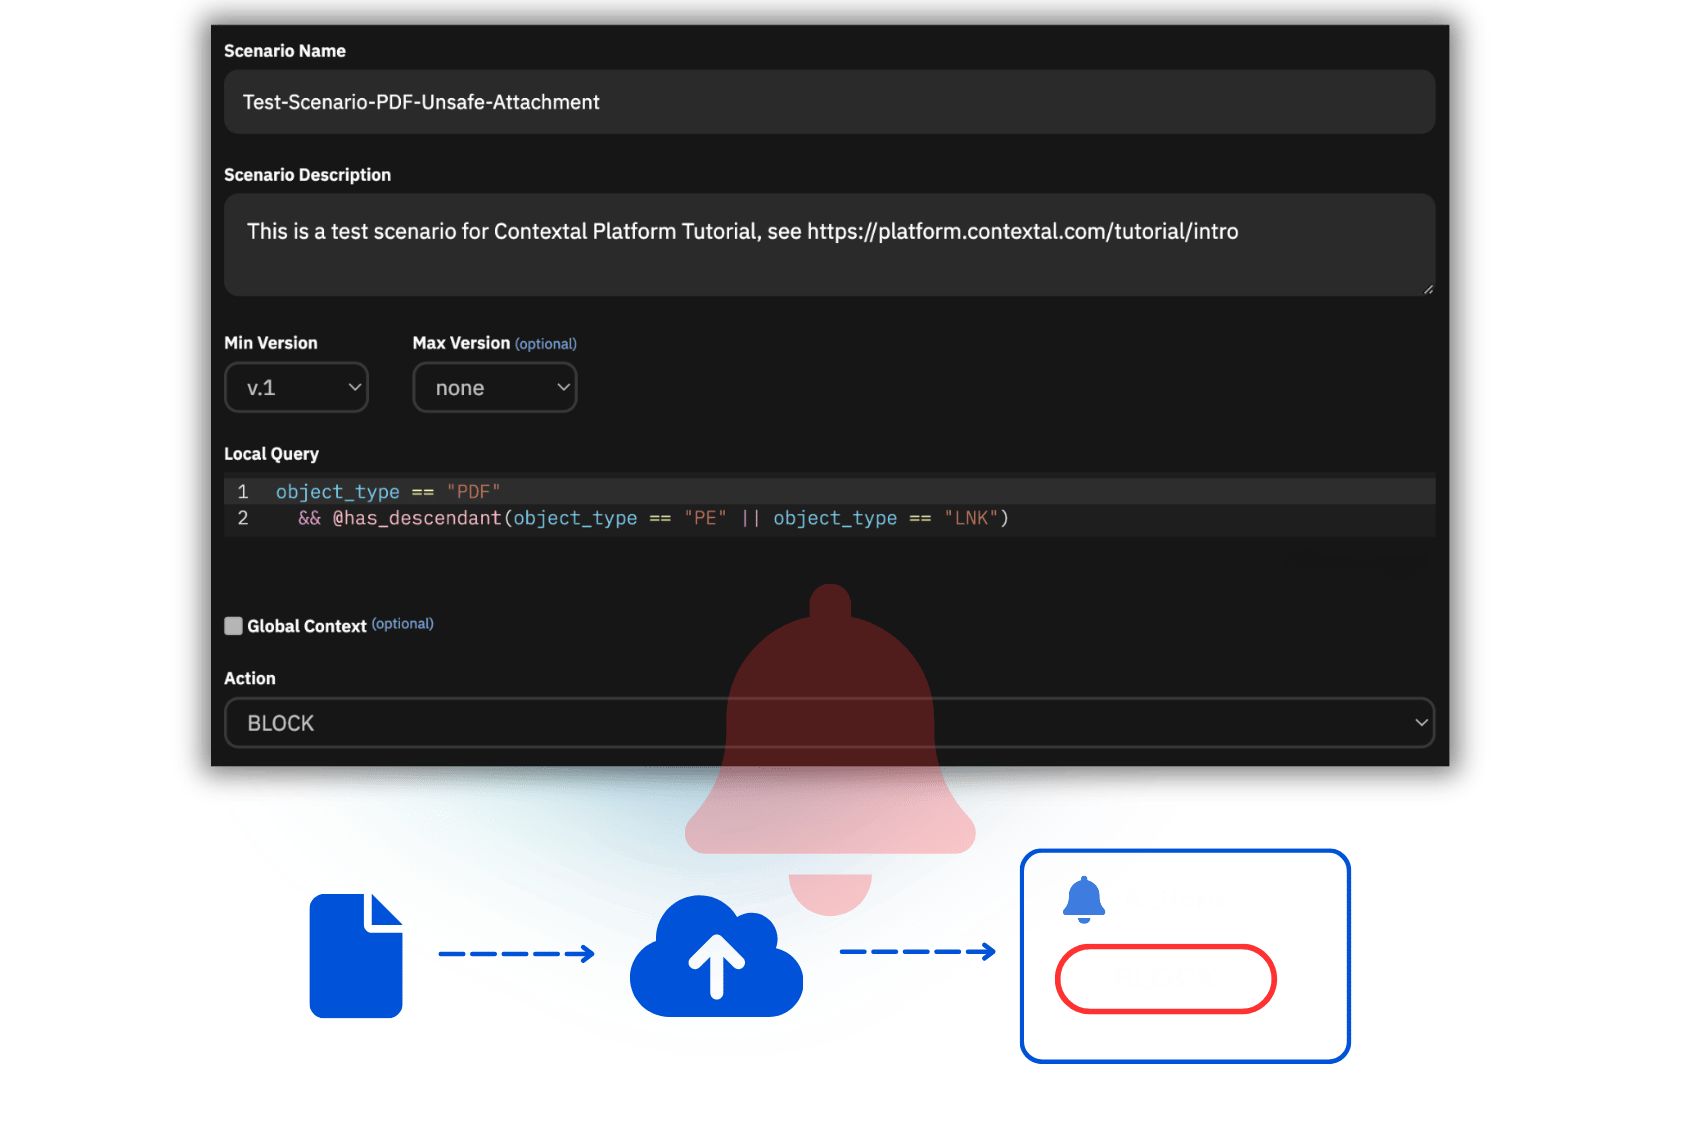The width and height of the screenshot is (1688, 1125).
Task: Open the Min Version dropdown showing v.1
Action: tap(296, 387)
